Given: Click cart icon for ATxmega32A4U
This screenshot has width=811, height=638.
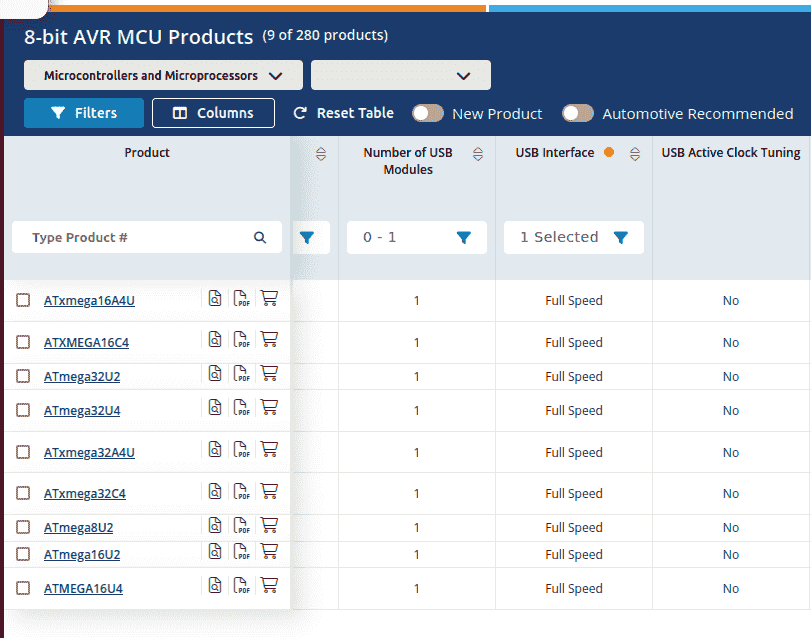Looking at the screenshot, I should tap(269, 449).
